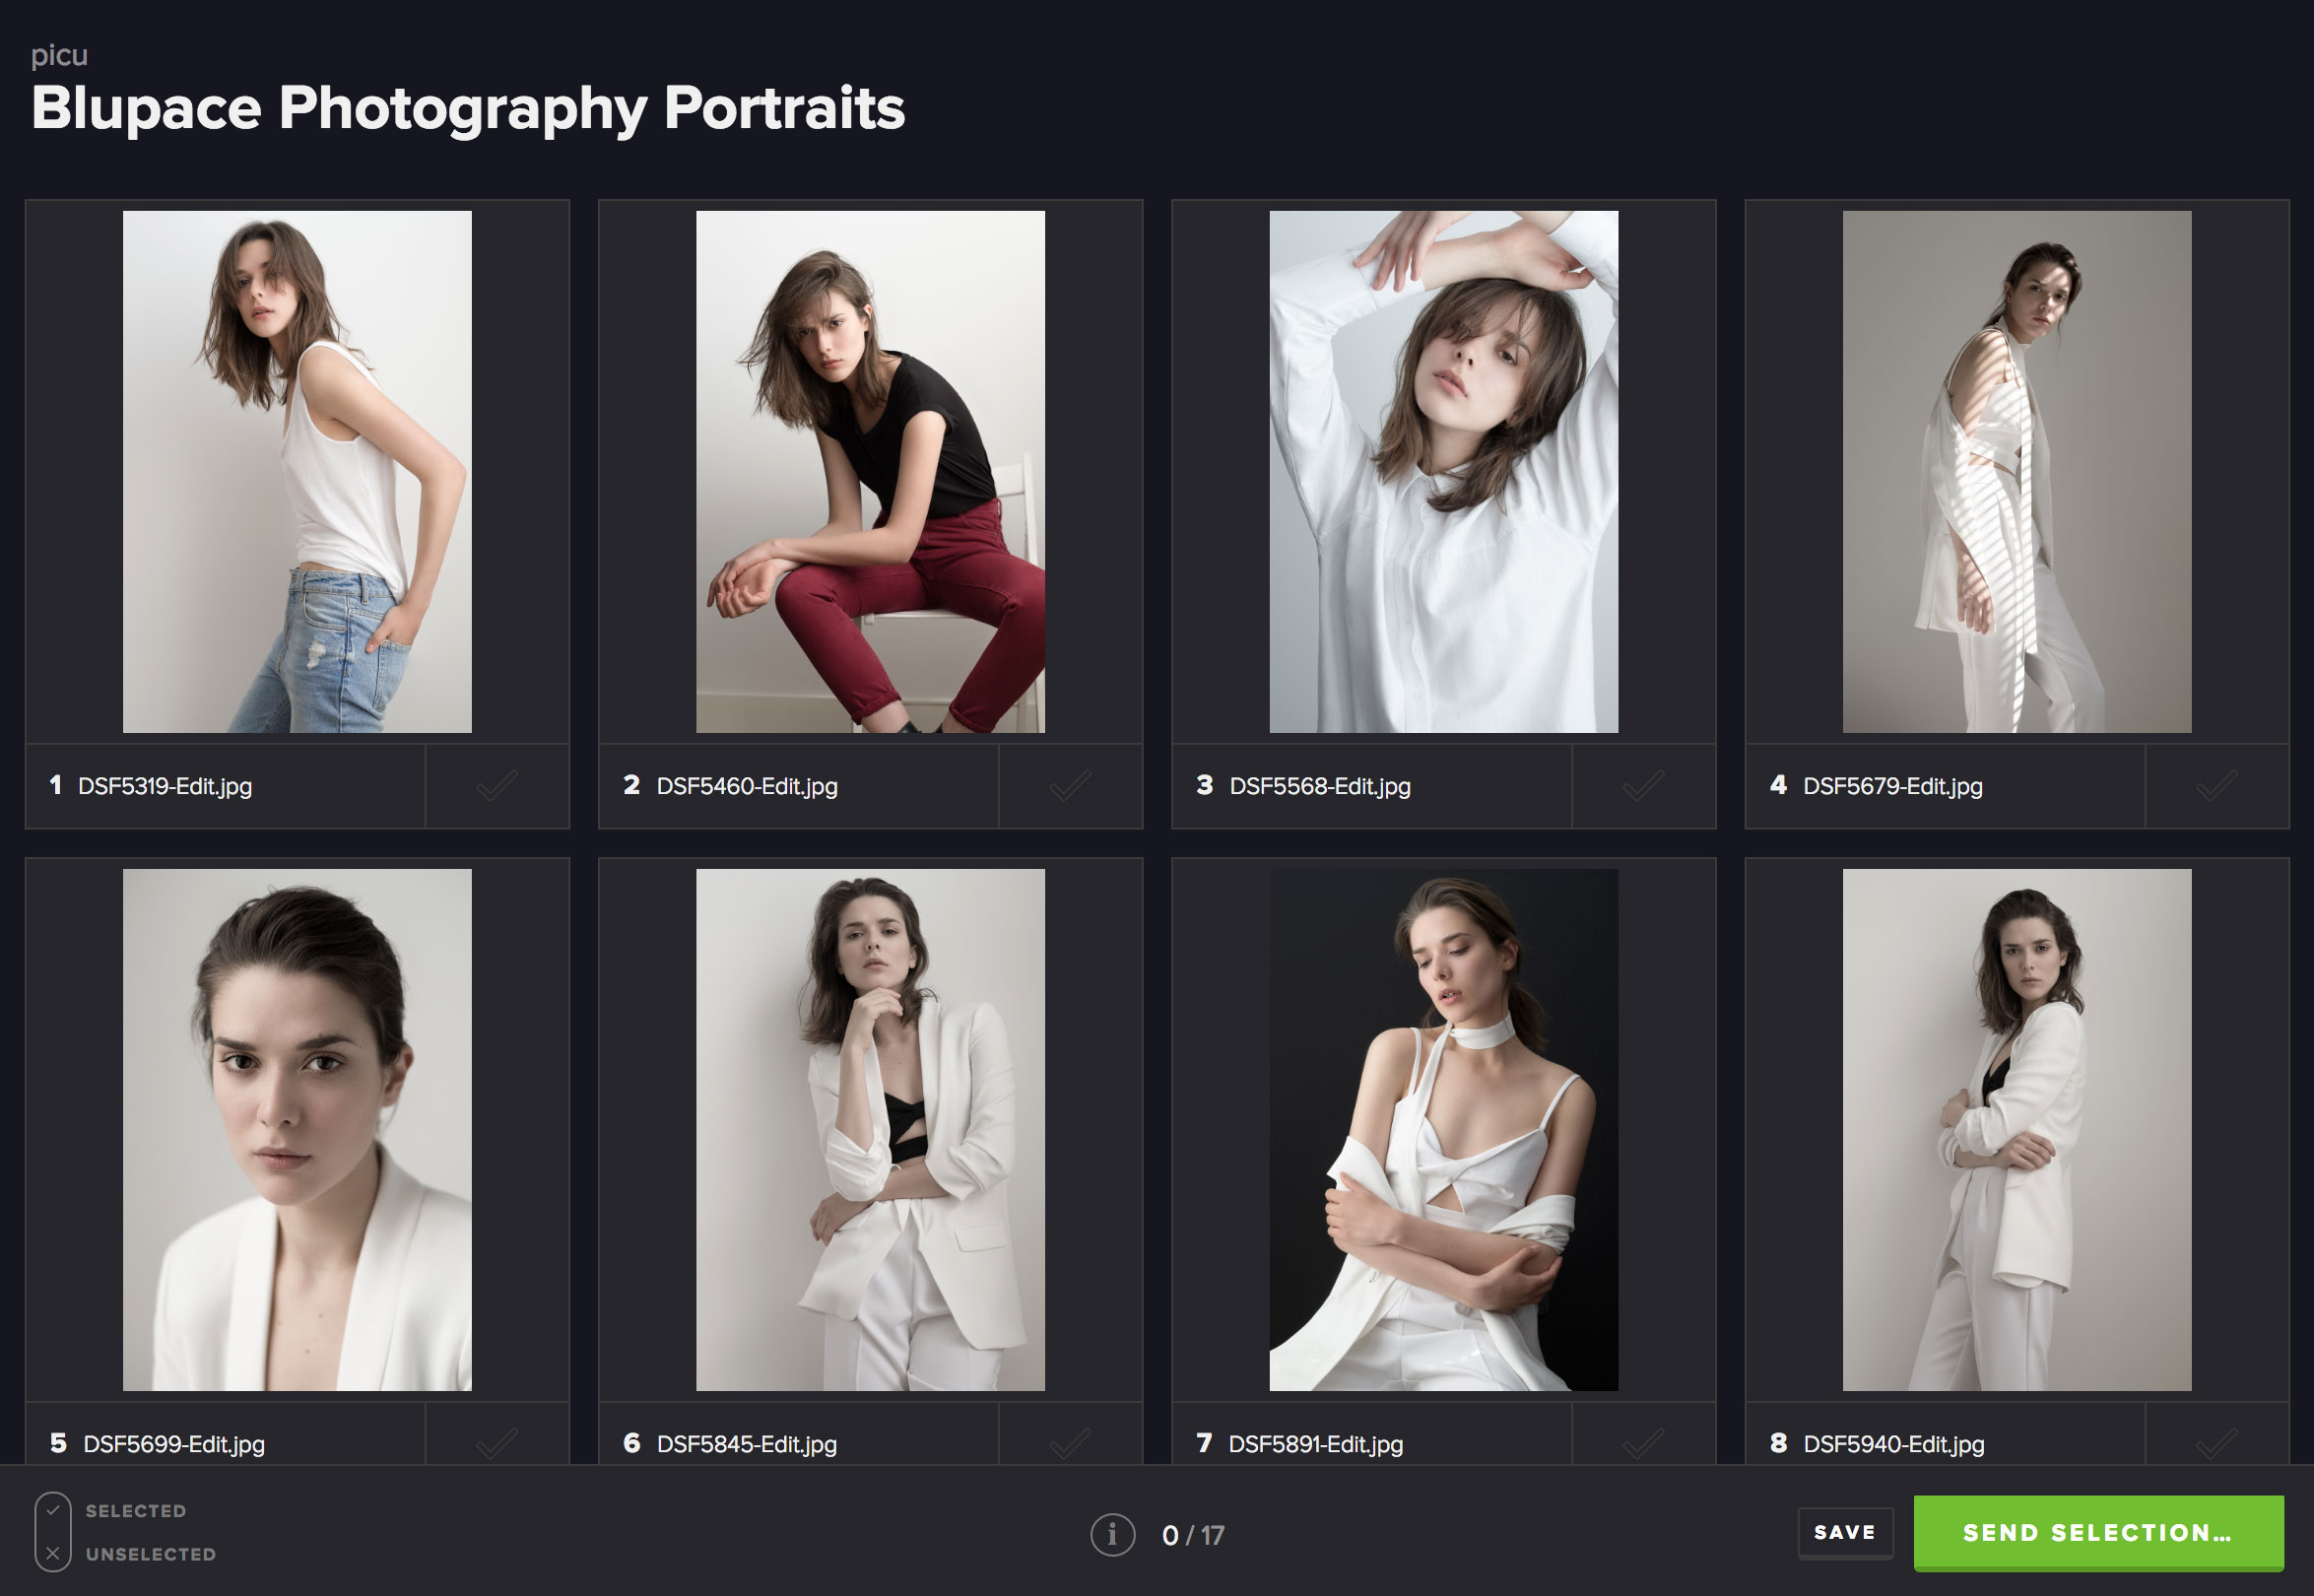Screen dimensions: 2314x1596
Task: Click file name DSF5845-Edit.jpg
Action: coord(747,1444)
